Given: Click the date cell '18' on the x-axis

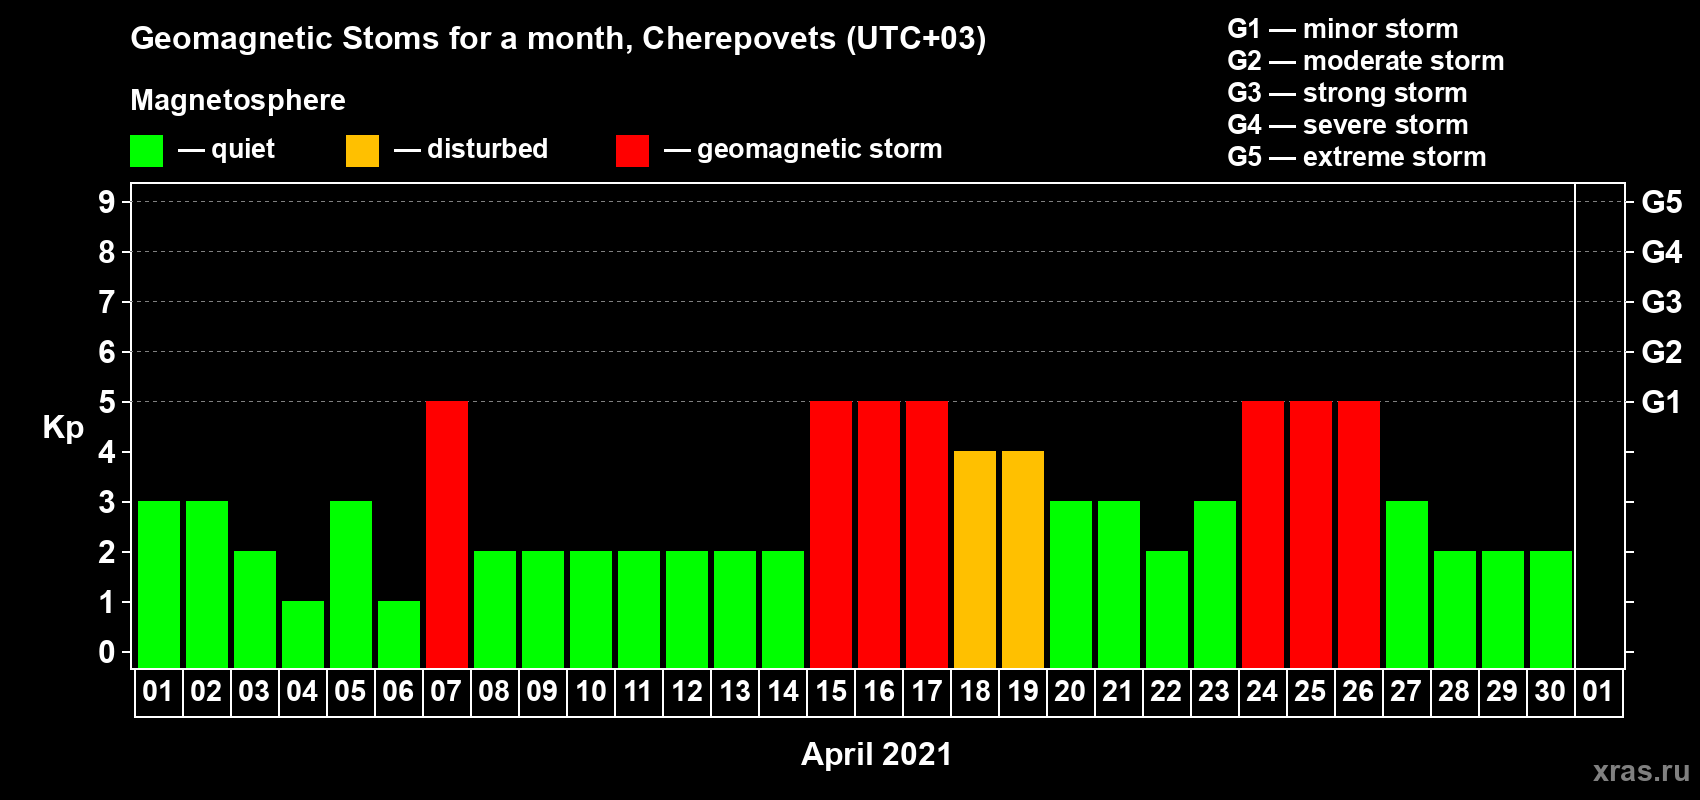Looking at the screenshot, I should tap(975, 692).
